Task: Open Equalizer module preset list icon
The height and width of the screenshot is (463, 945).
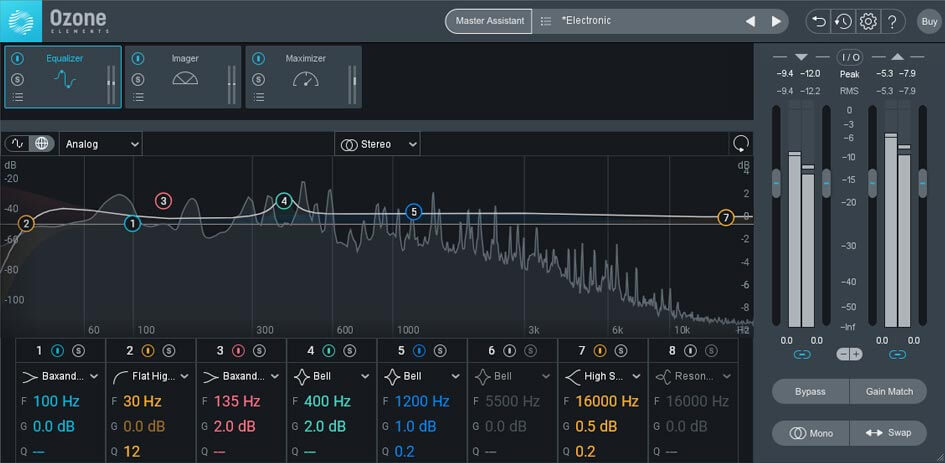Action: click(18, 96)
